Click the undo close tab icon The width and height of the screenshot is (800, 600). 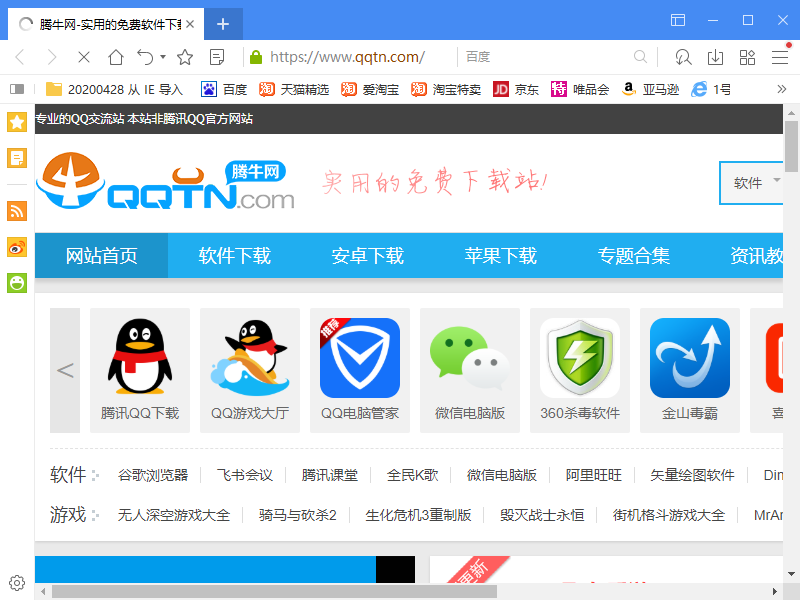point(145,57)
